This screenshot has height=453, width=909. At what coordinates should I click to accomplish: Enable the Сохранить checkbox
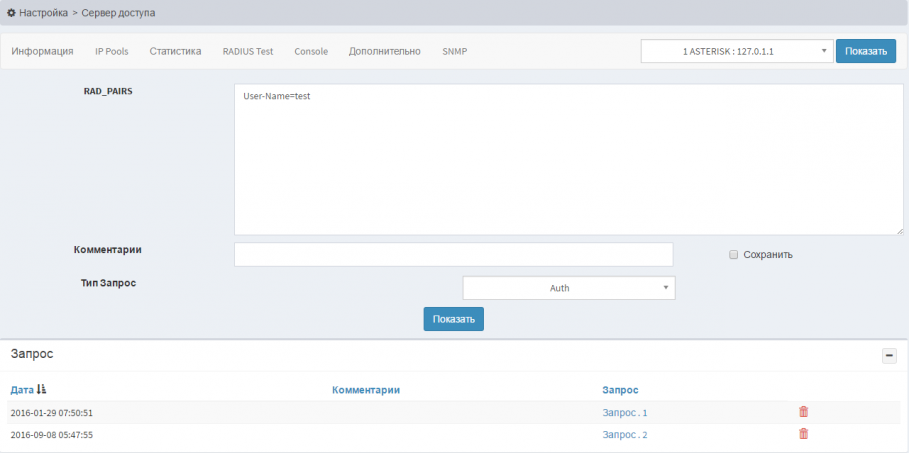(x=734, y=255)
